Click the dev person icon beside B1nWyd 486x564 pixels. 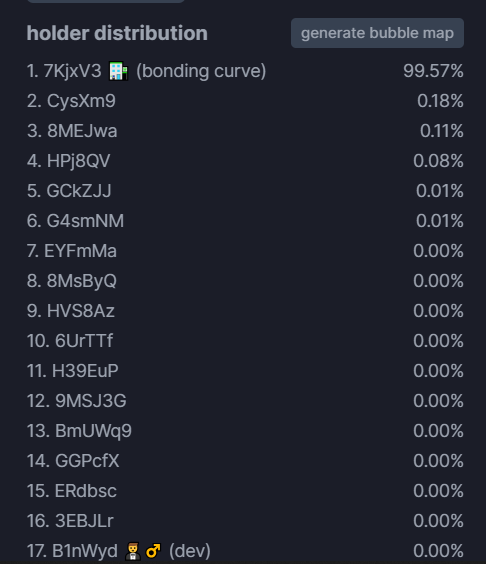(133, 551)
